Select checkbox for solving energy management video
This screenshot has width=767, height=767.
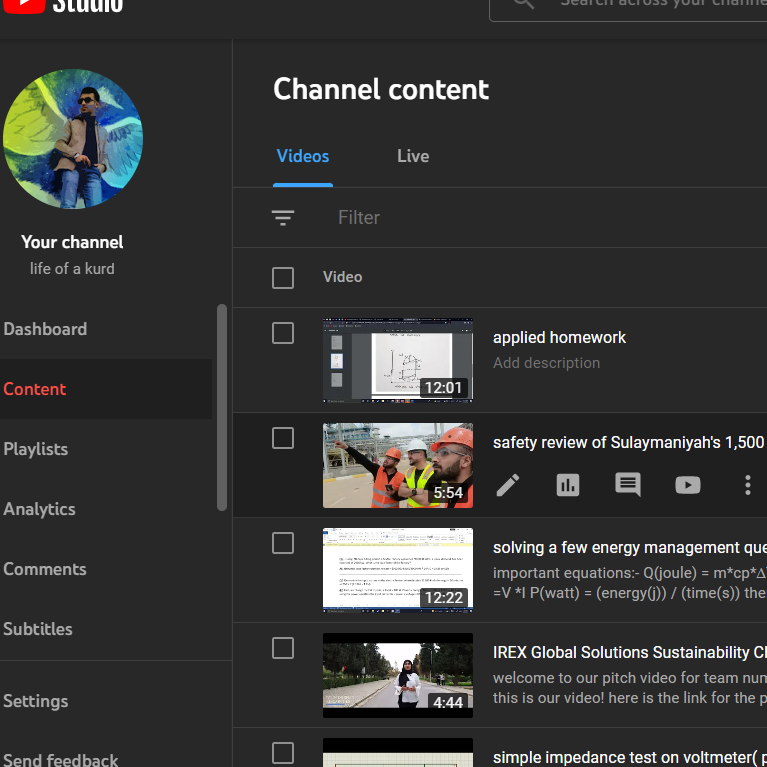pos(283,543)
